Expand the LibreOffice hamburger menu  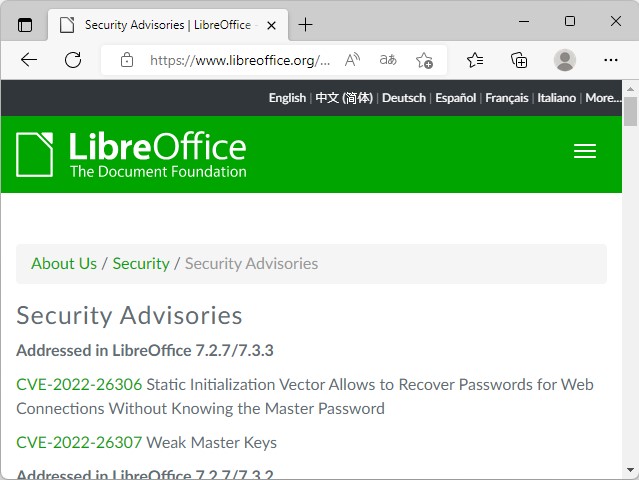[585, 151]
